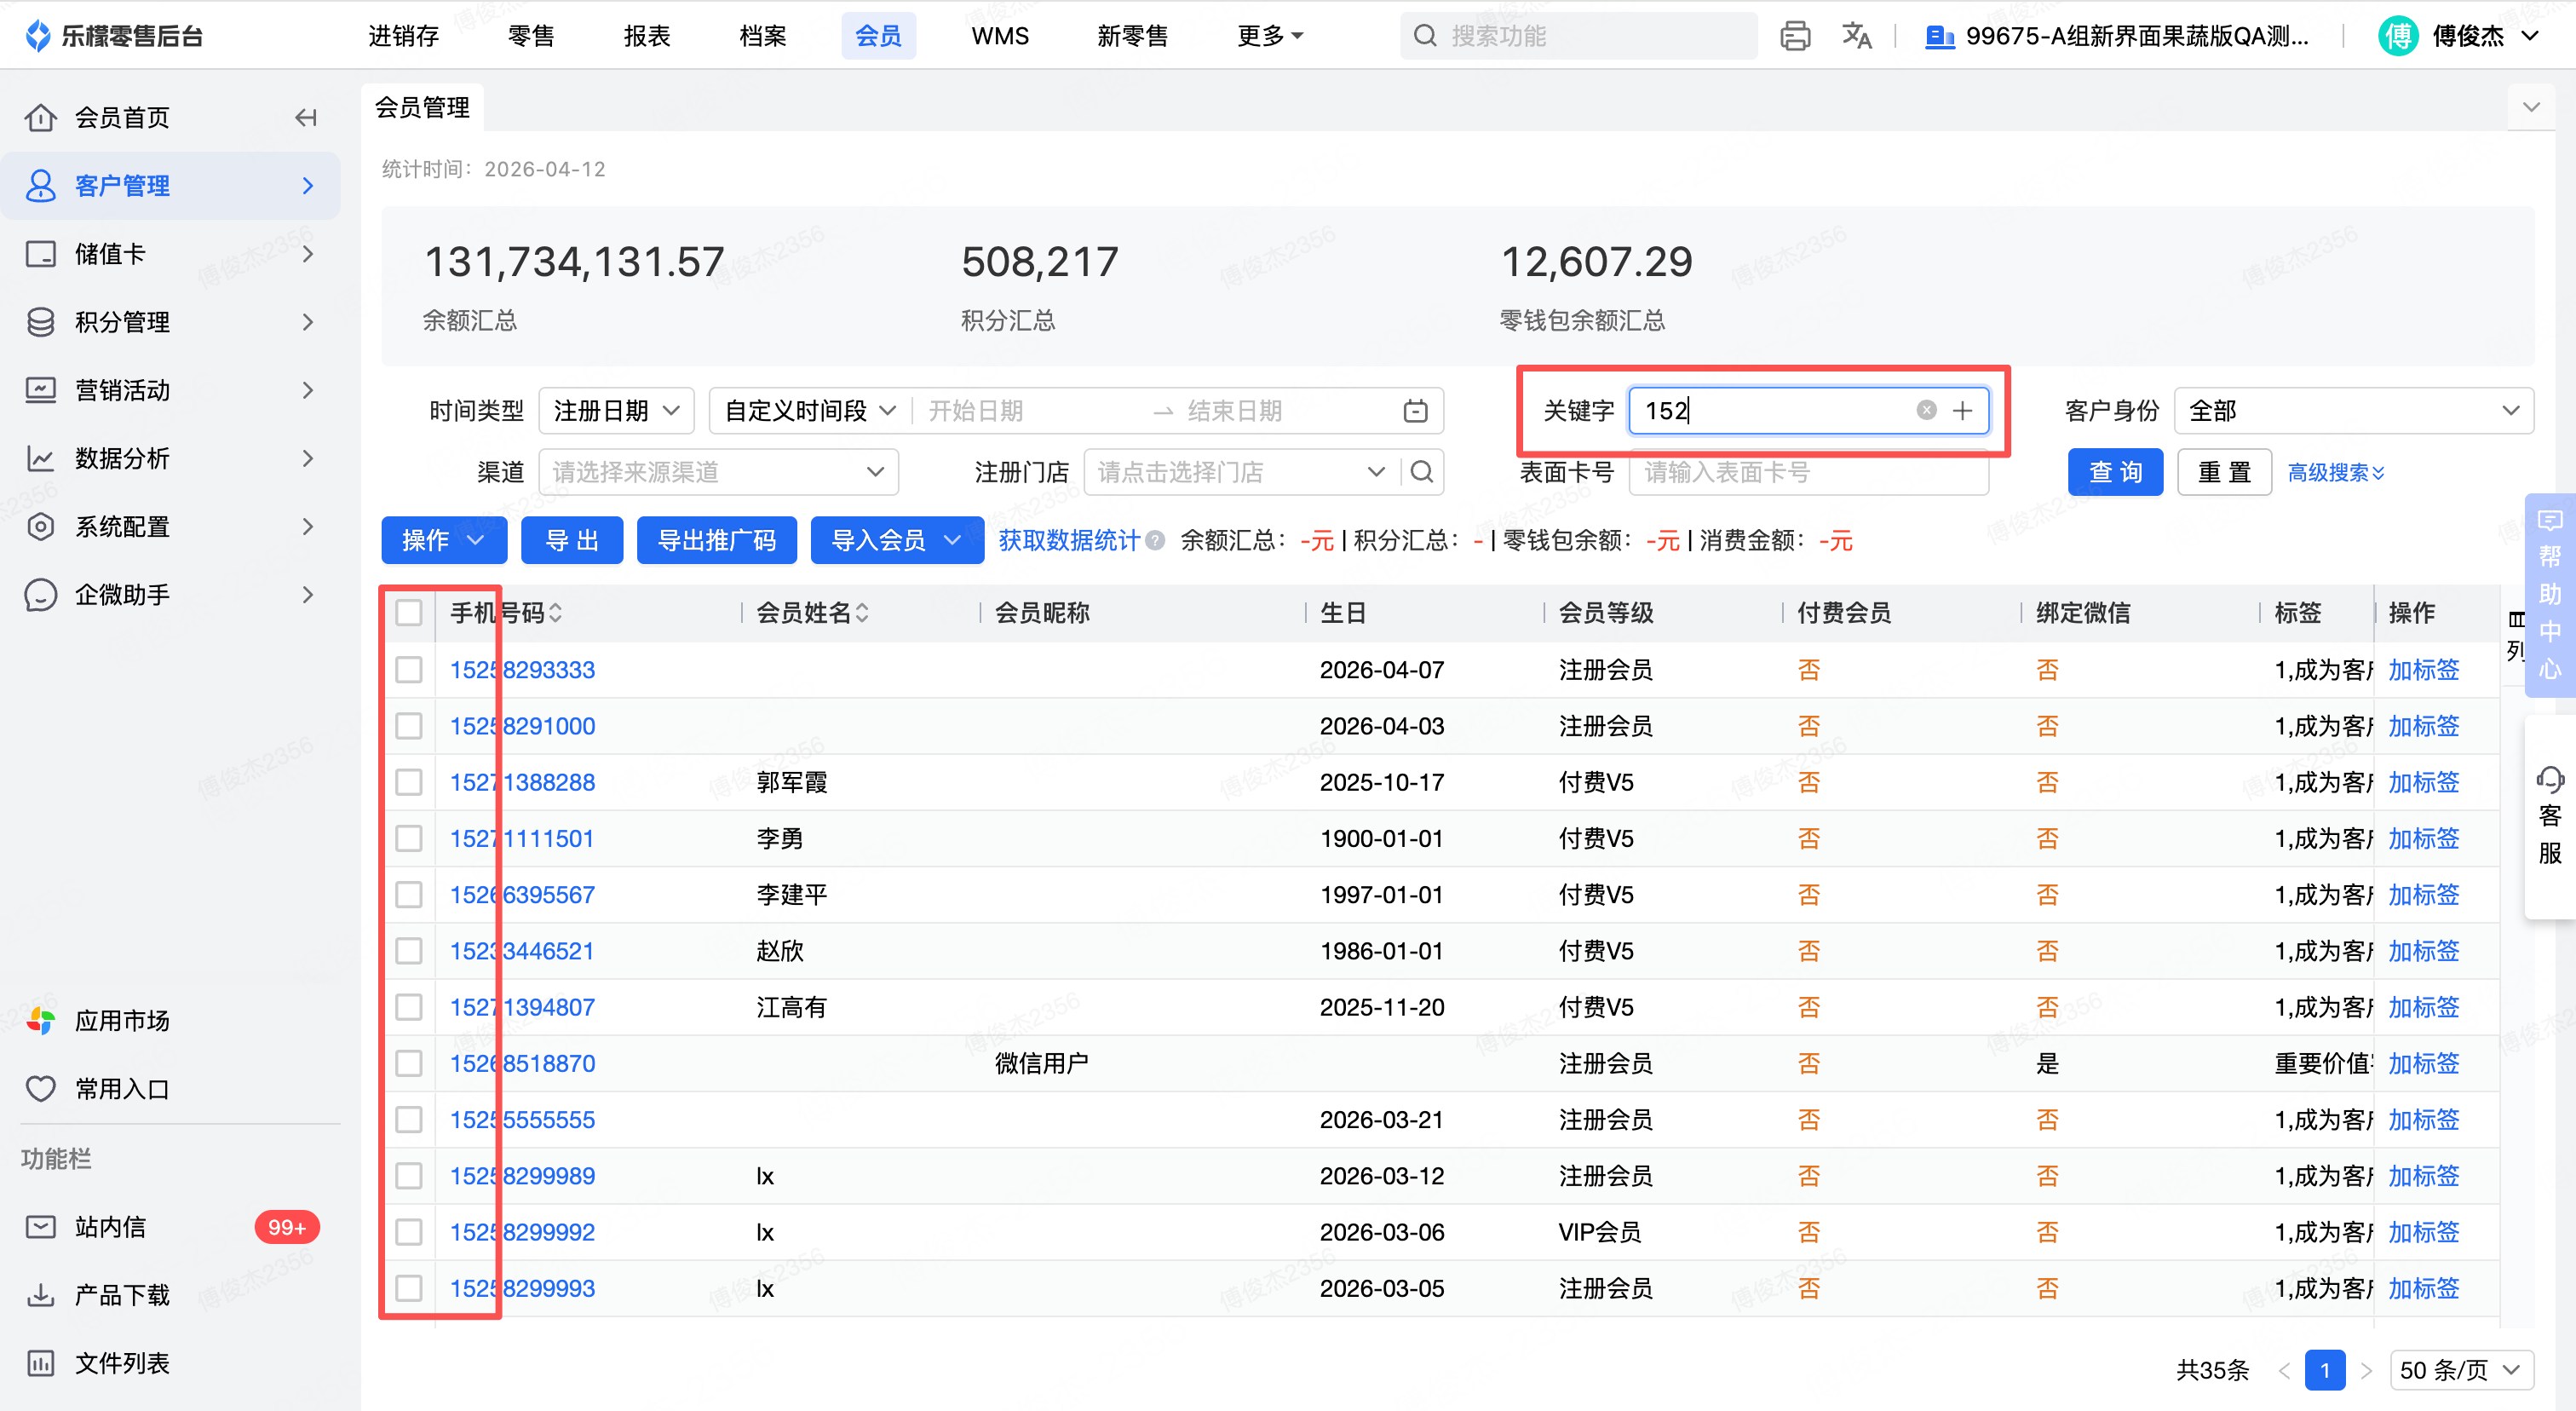Open the 客户身份 全部 dropdown
Image resolution: width=2576 pixels, height=1411 pixels.
click(x=2352, y=411)
